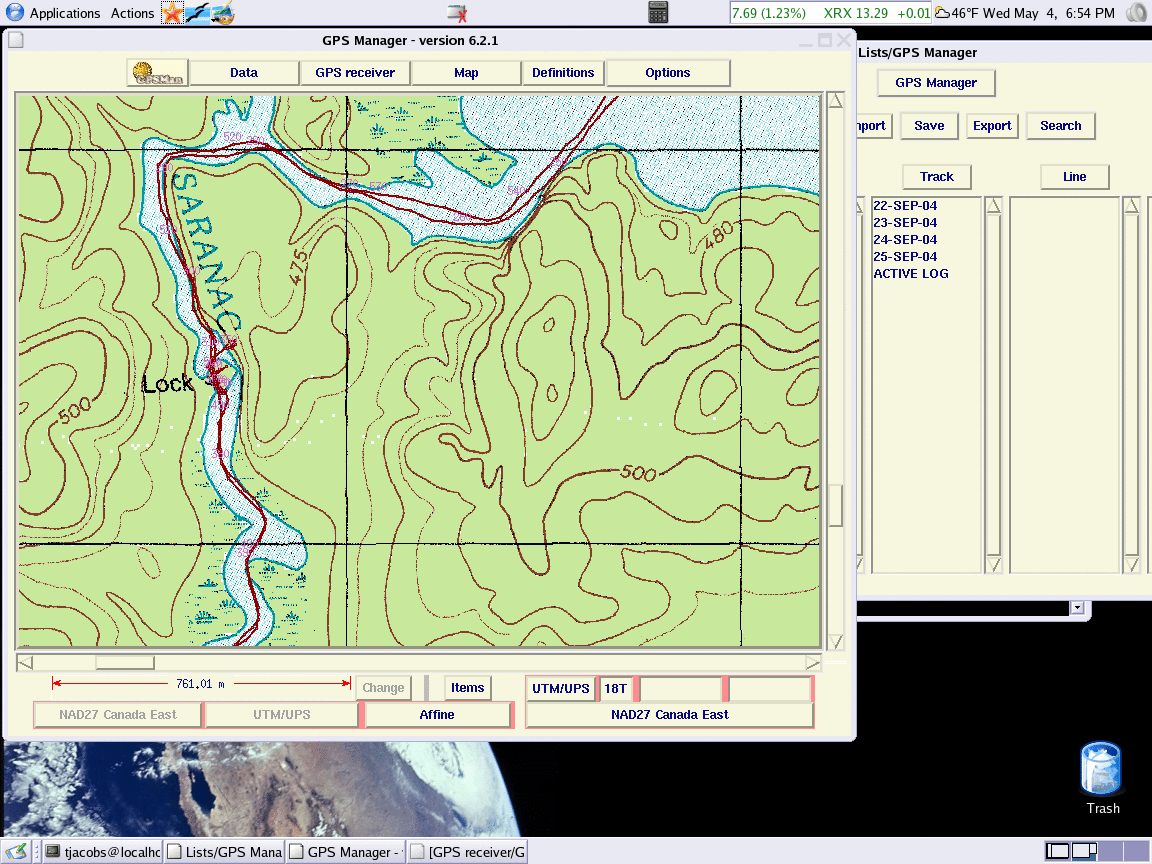
Task: Click the Line list up scroll arrow
Action: click(1131, 206)
